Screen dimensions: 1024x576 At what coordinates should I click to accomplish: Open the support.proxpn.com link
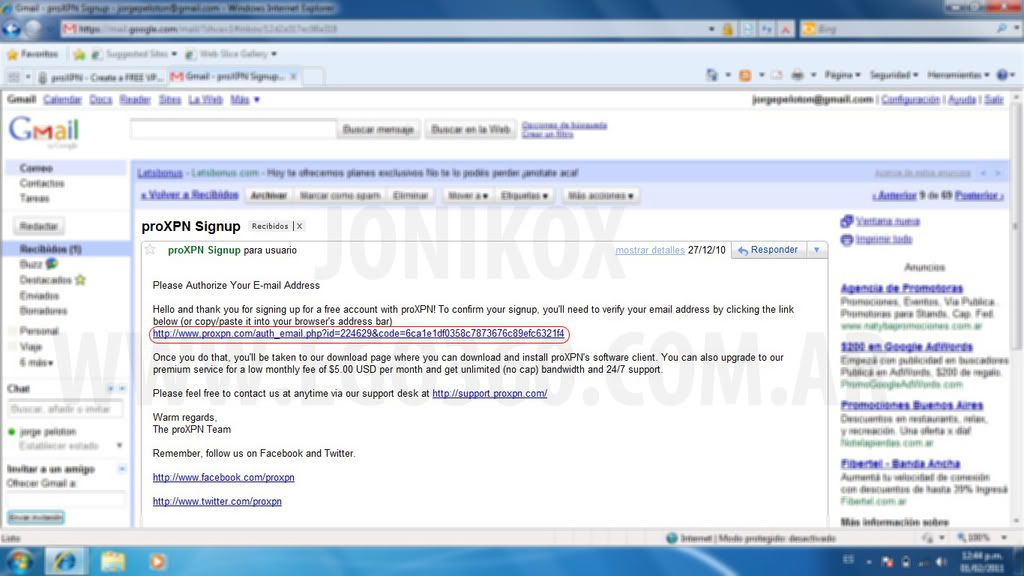click(x=490, y=394)
